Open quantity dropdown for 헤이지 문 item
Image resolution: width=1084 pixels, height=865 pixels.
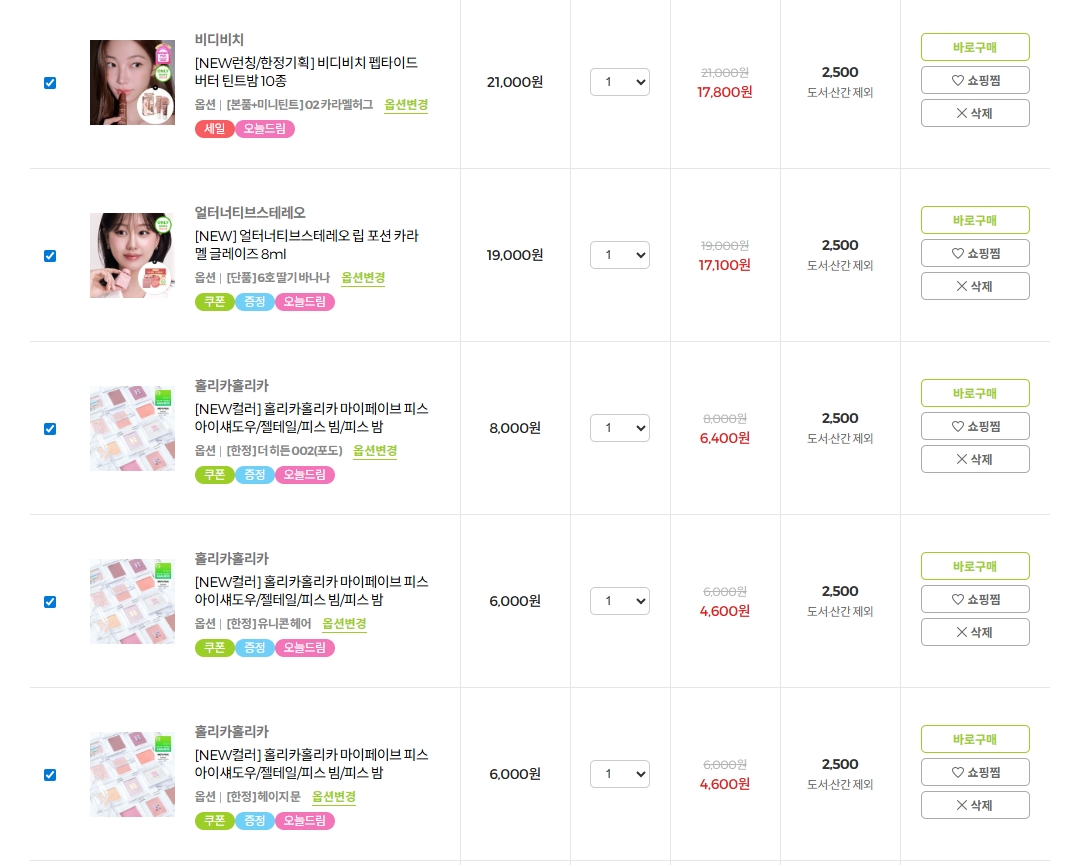pos(620,774)
